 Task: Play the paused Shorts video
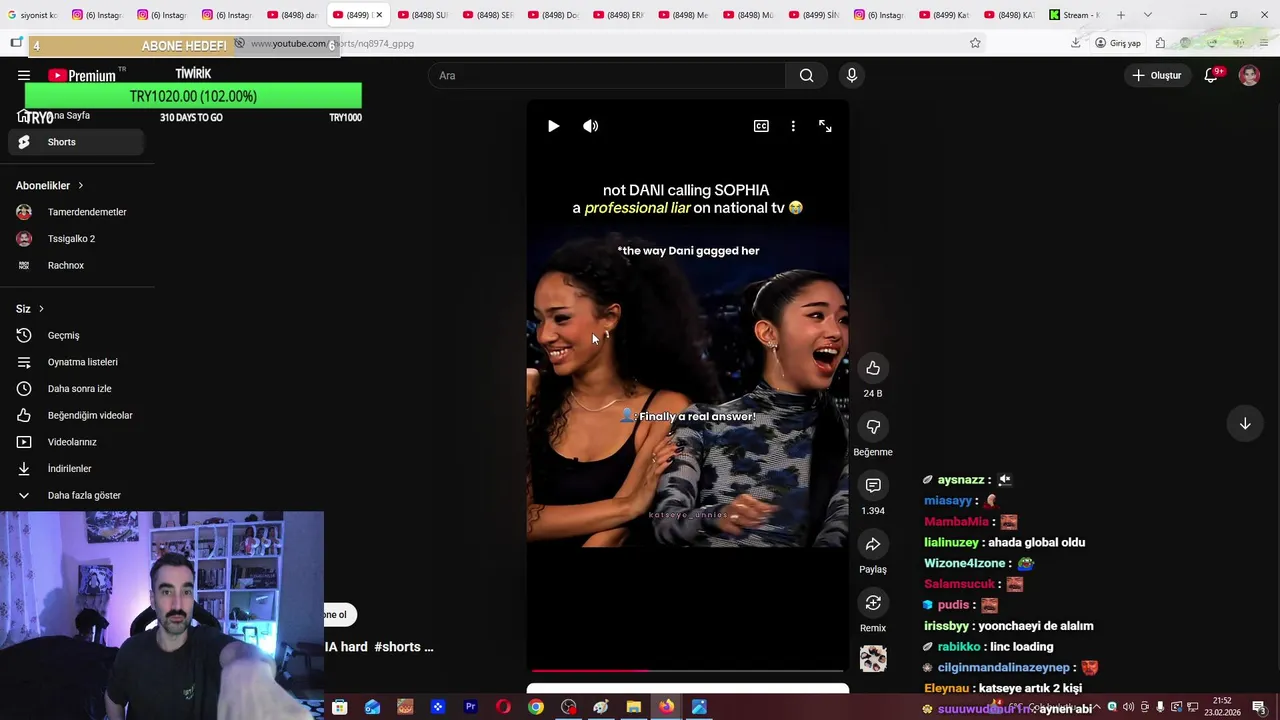pos(553,126)
